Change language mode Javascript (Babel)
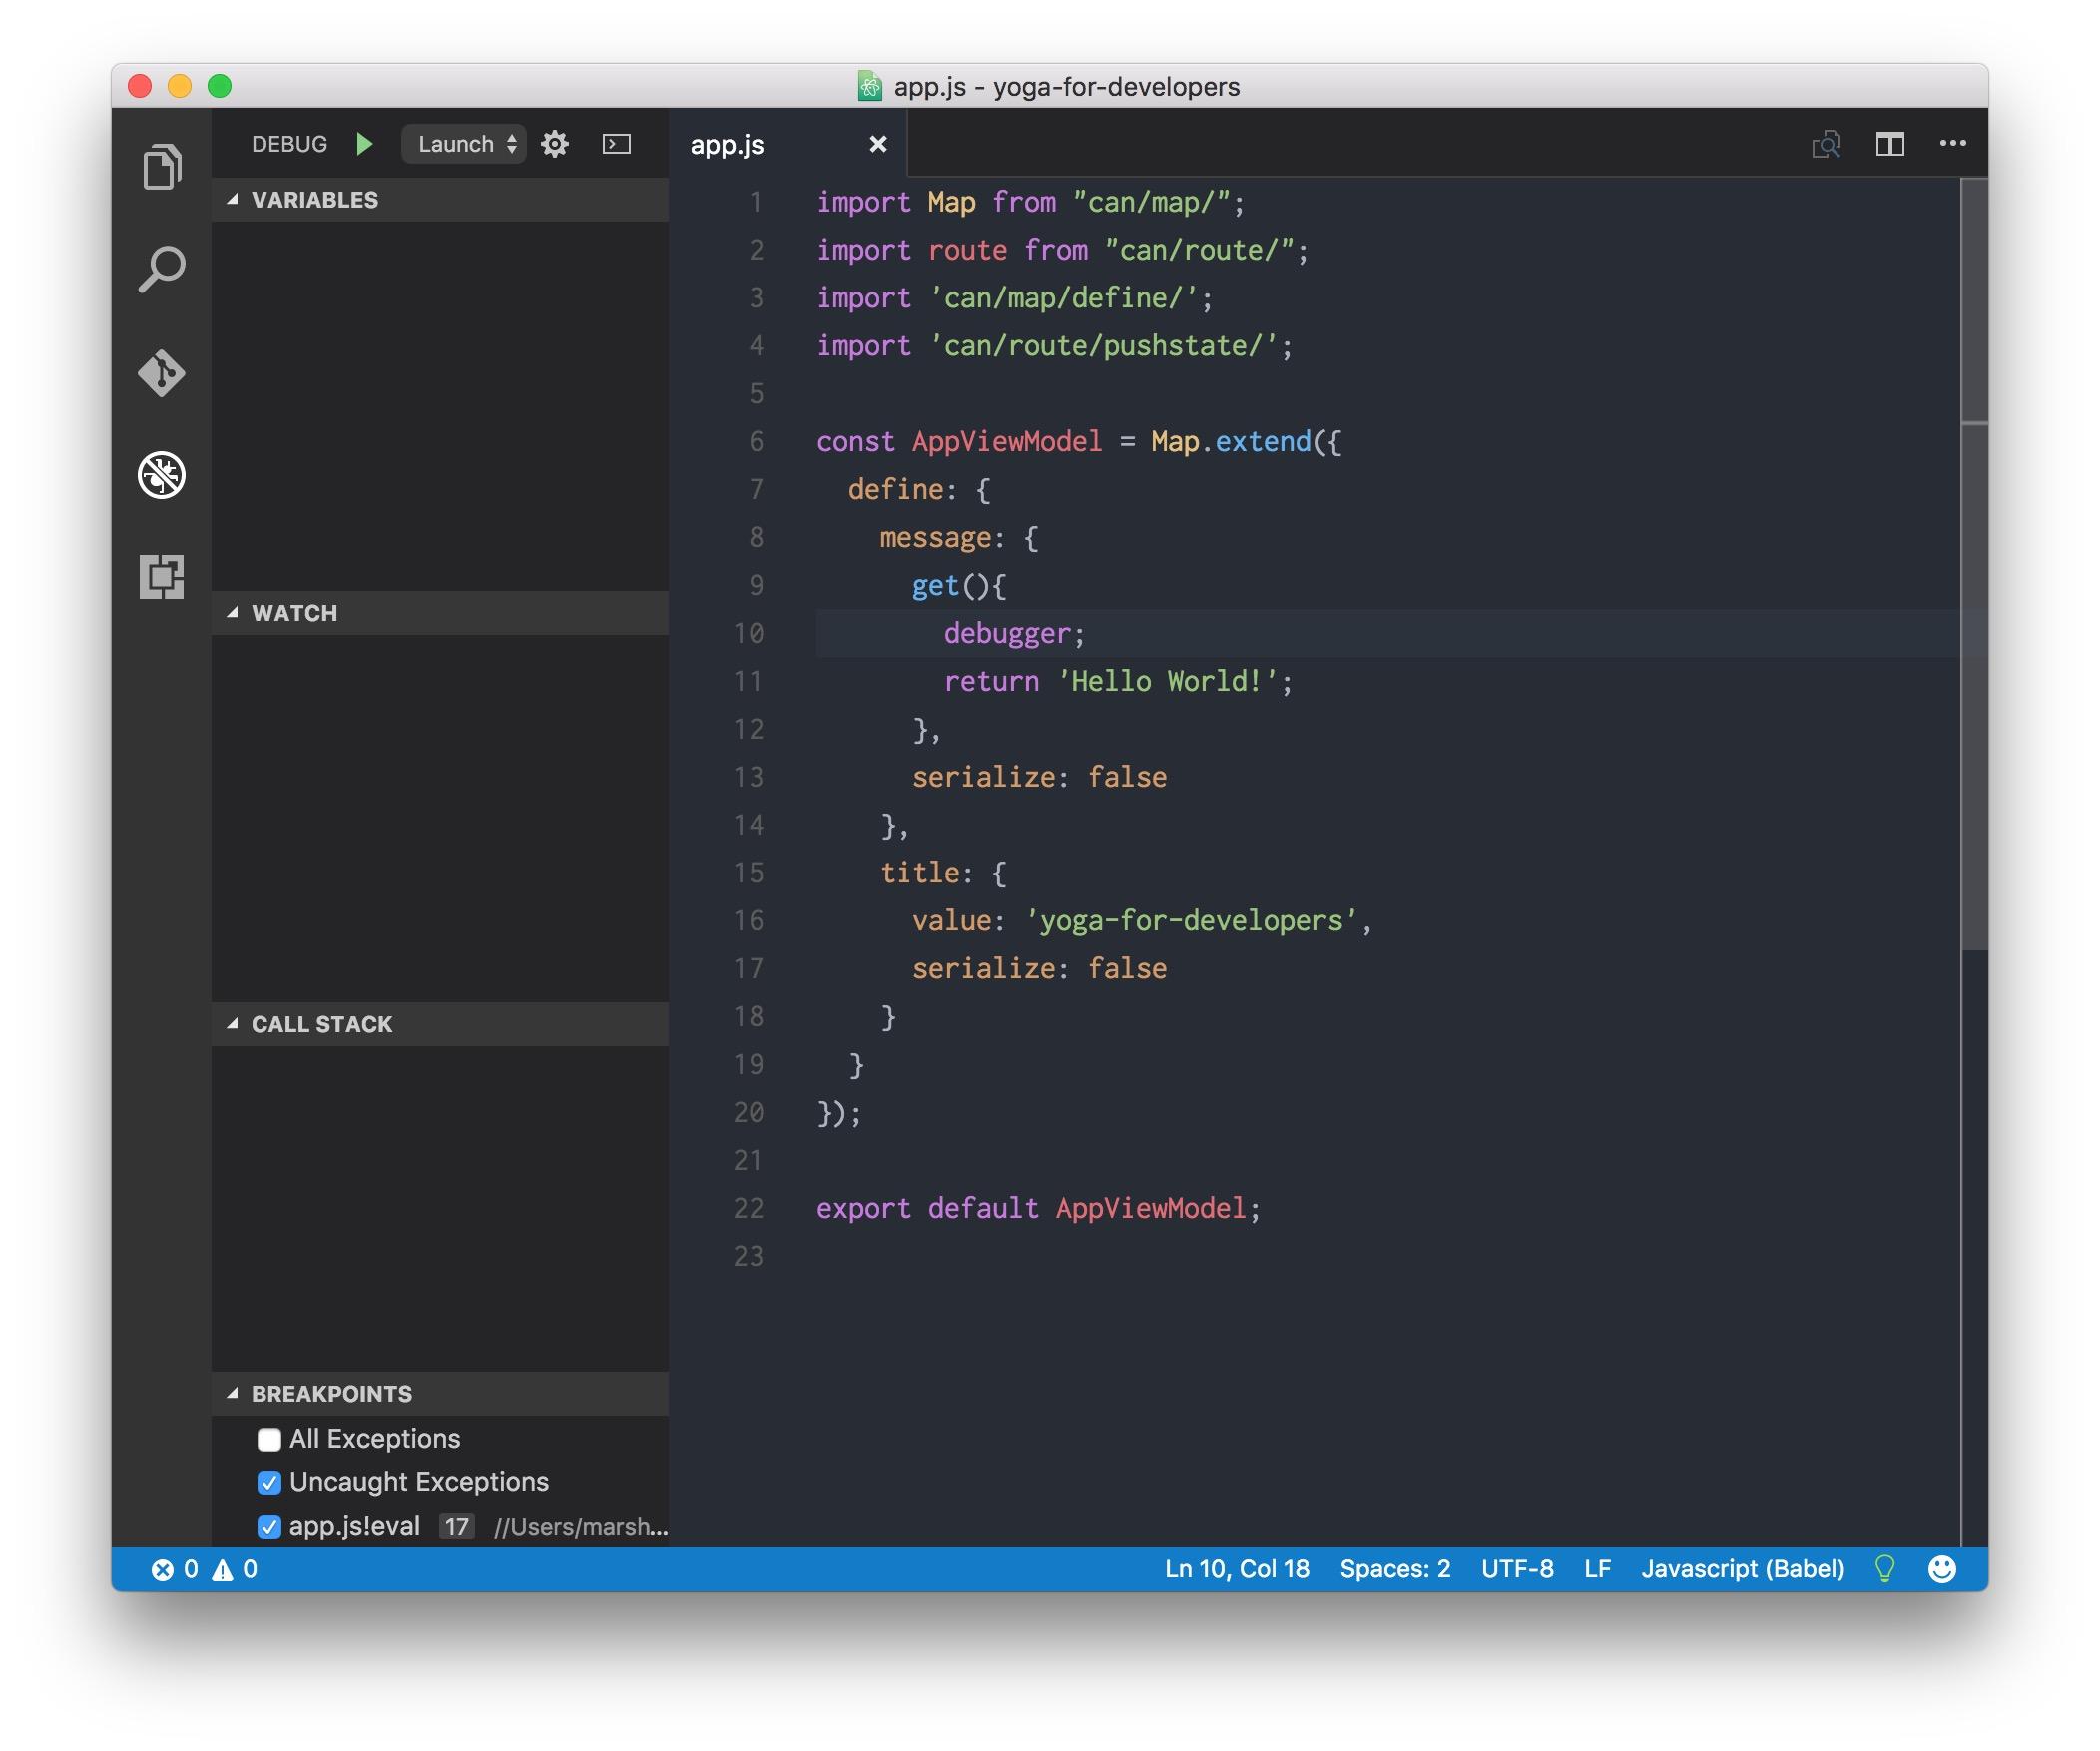Viewport: 2100px width, 1751px height. click(x=1743, y=1569)
